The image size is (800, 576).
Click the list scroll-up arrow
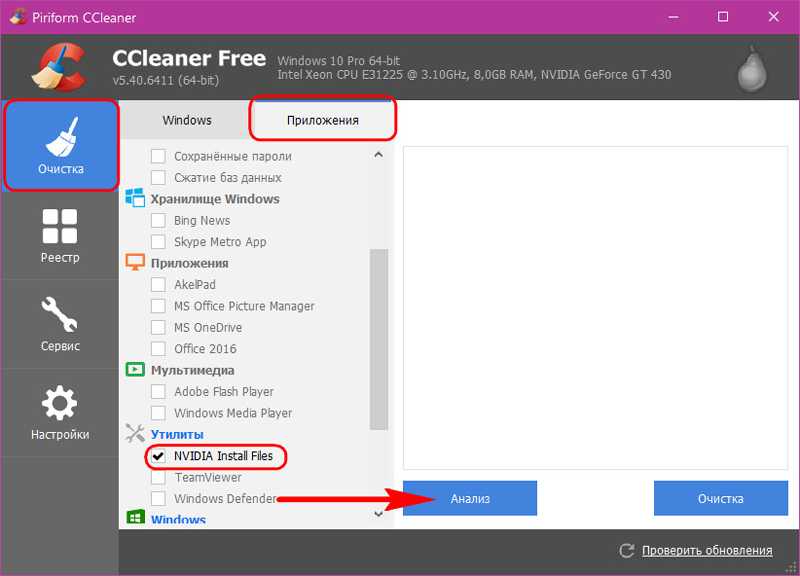click(379, 155)
